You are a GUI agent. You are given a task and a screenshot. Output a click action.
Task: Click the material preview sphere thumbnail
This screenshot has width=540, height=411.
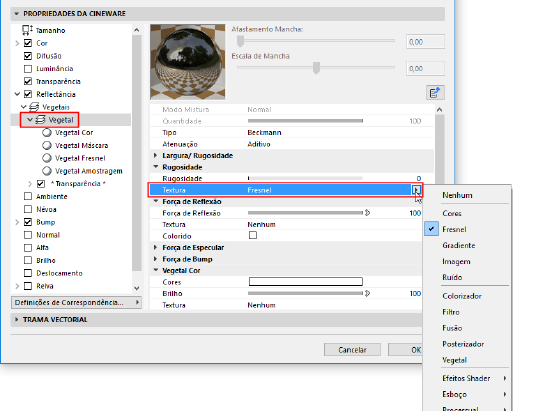pyautogui.click(x=188, y=62)
